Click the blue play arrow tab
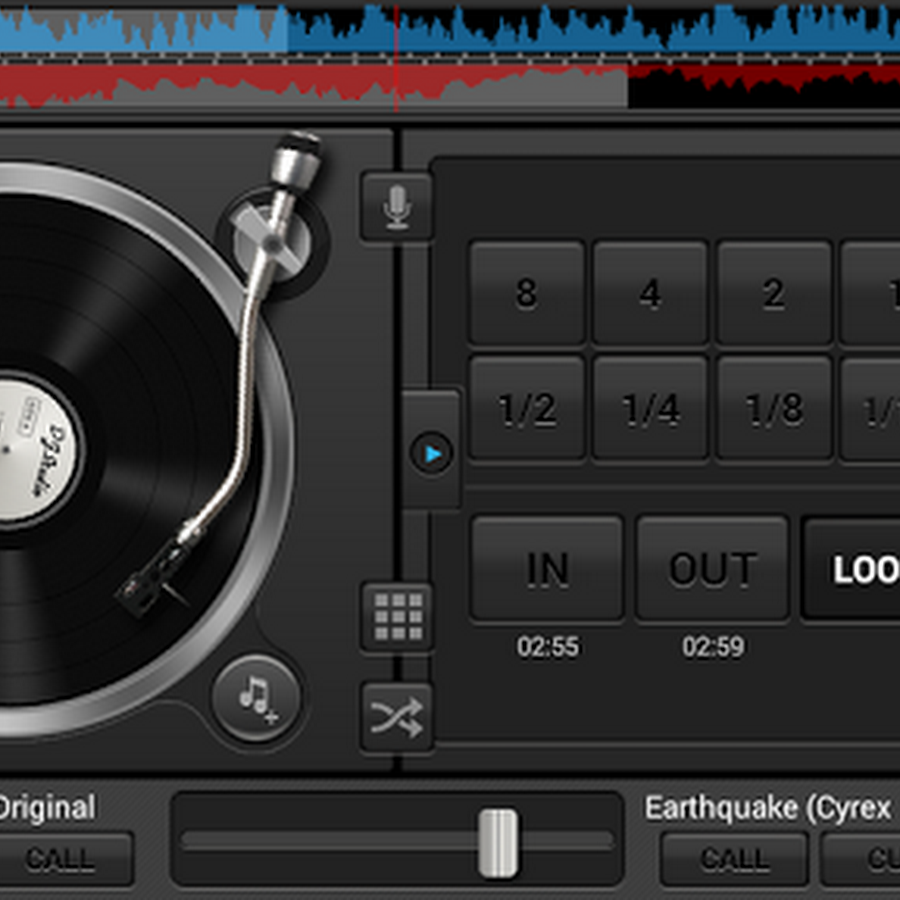This screenshot has width=900, height=900. click(x=432, y=453)
